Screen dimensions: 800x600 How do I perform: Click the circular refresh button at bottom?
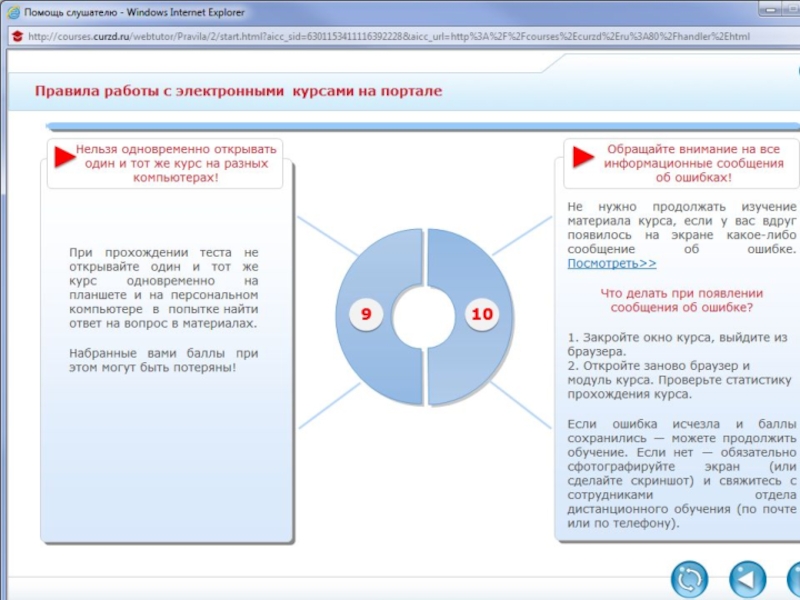tap(689, 580)
